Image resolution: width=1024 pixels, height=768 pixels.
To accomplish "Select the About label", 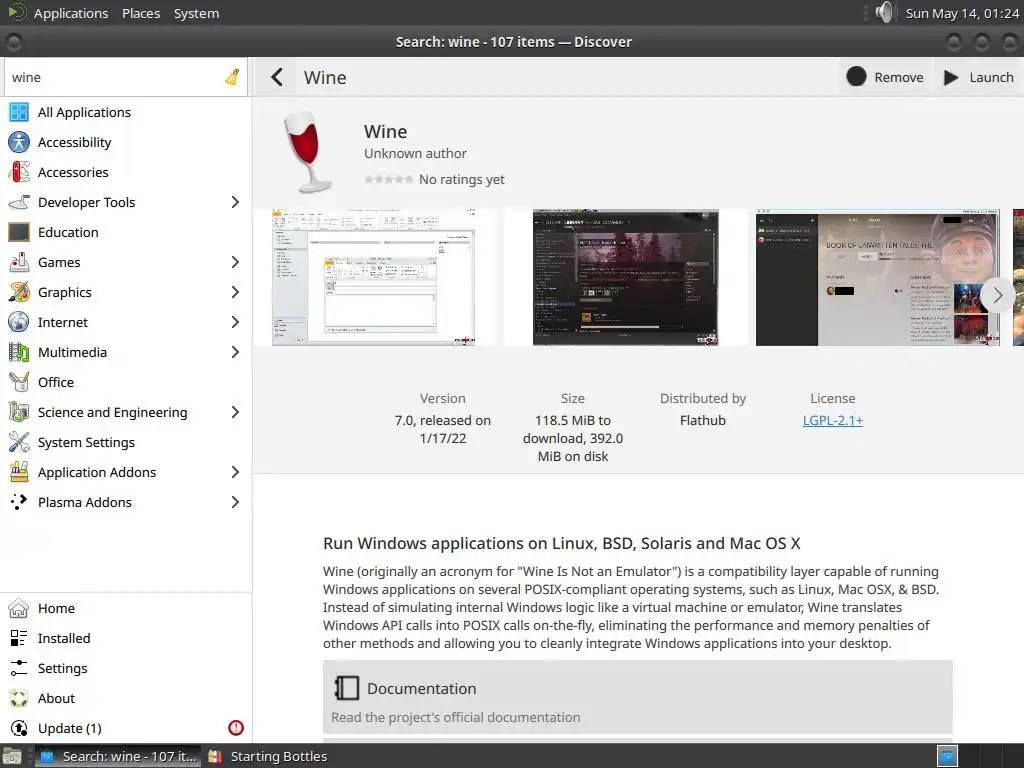I will 56,699.
